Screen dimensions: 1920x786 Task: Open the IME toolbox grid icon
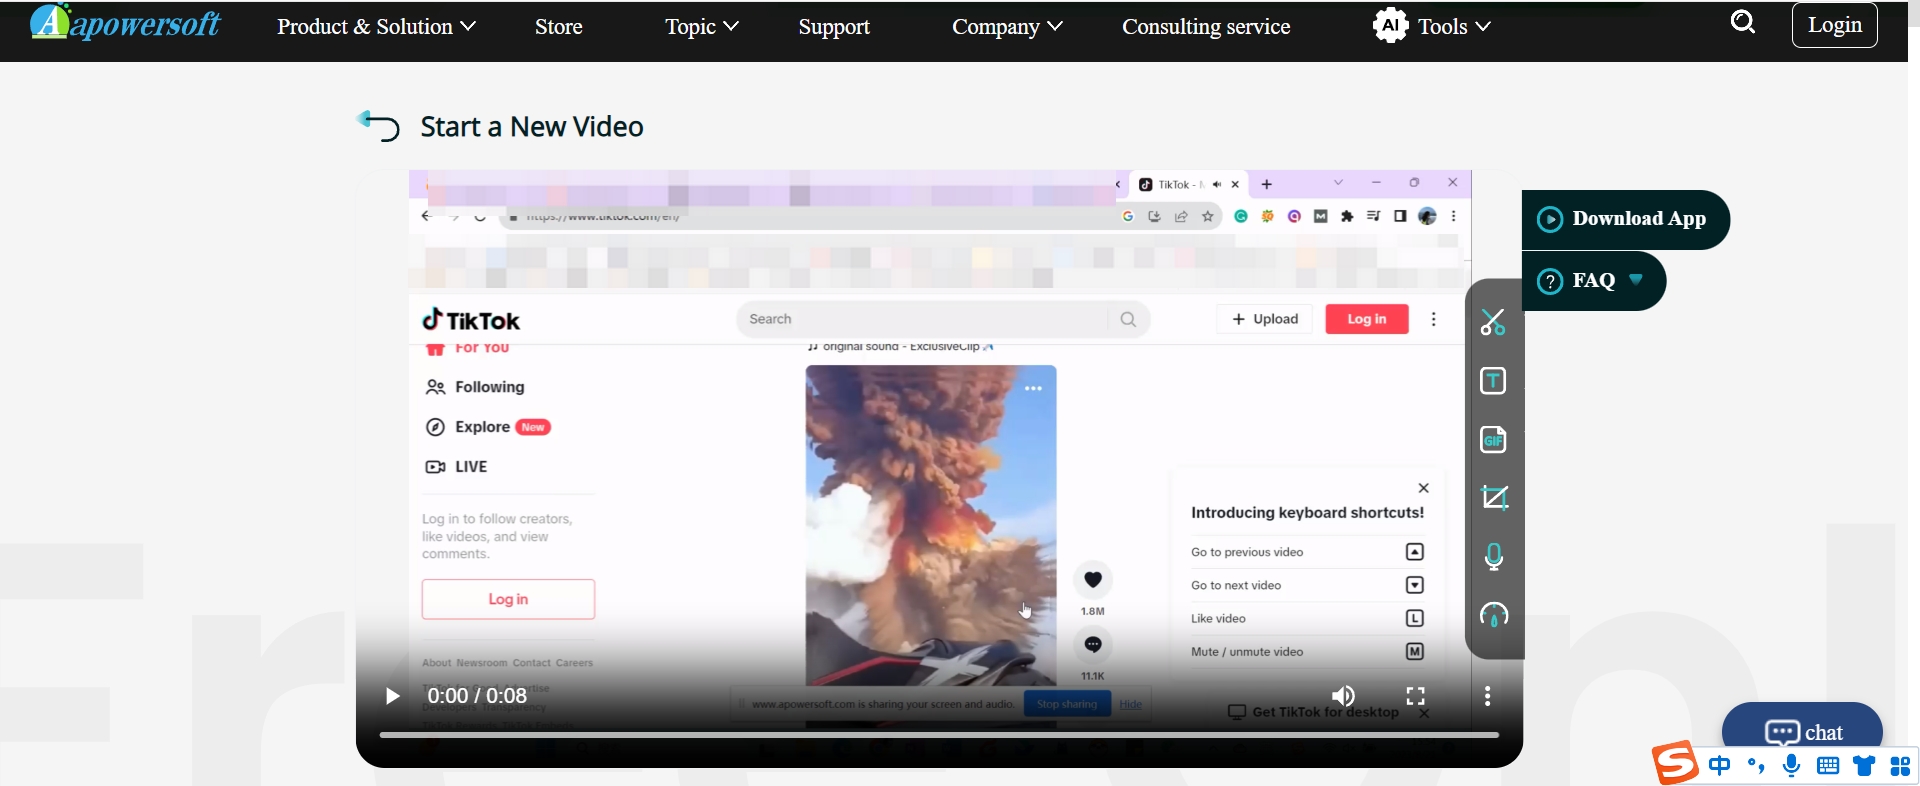coord(1900,766)
